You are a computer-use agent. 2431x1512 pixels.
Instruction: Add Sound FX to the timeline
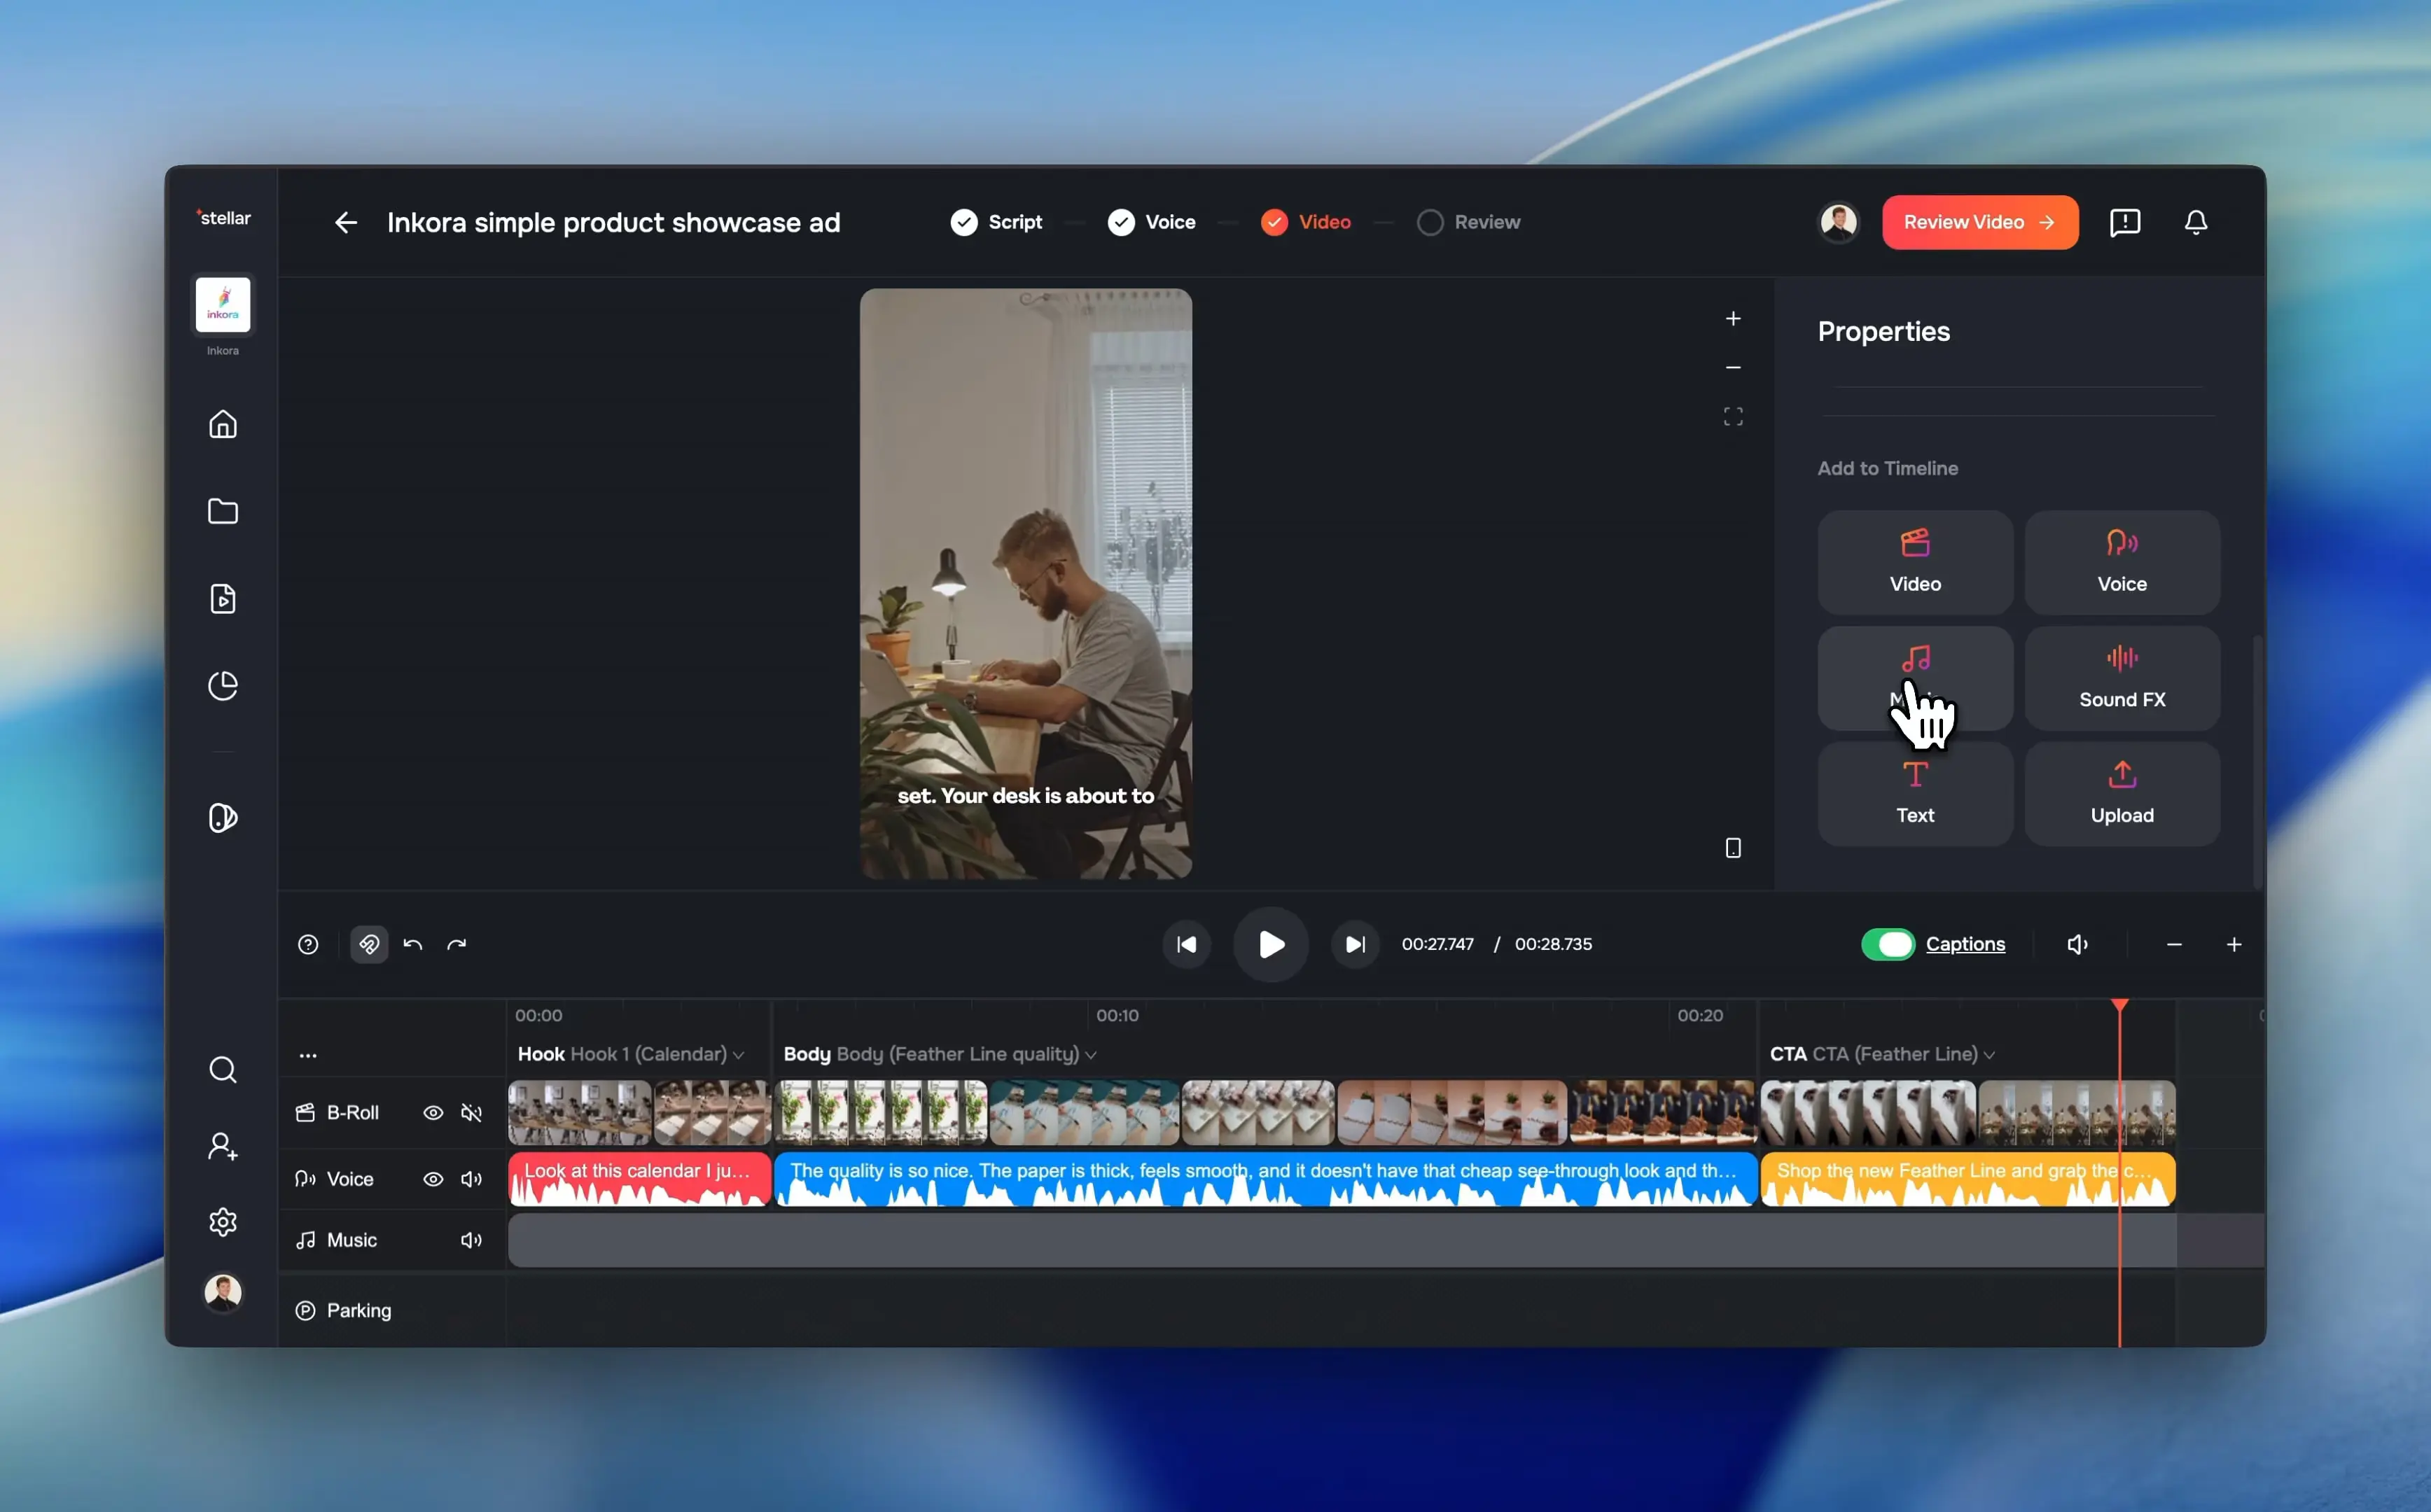[x=2121, y=678]
